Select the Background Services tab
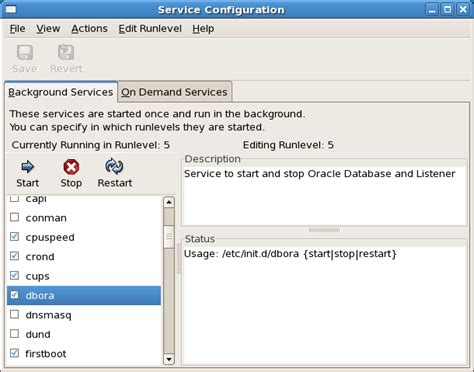This screenshot has width=474, height=372. tap(61, 92)
